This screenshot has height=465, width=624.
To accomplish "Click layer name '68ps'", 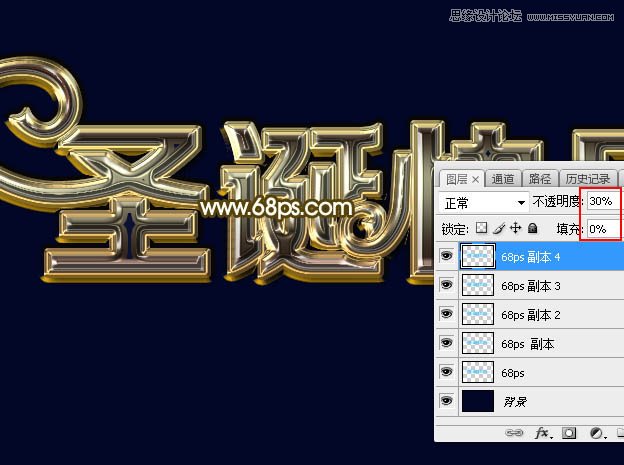I will pyautogui.click(x=513, y=373).
